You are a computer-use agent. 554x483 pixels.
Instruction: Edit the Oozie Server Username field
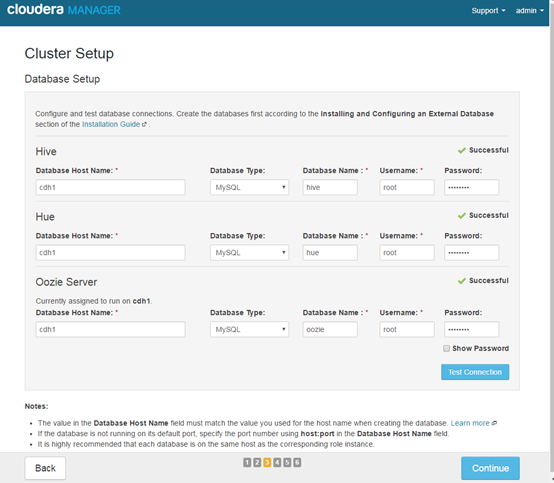407,329
